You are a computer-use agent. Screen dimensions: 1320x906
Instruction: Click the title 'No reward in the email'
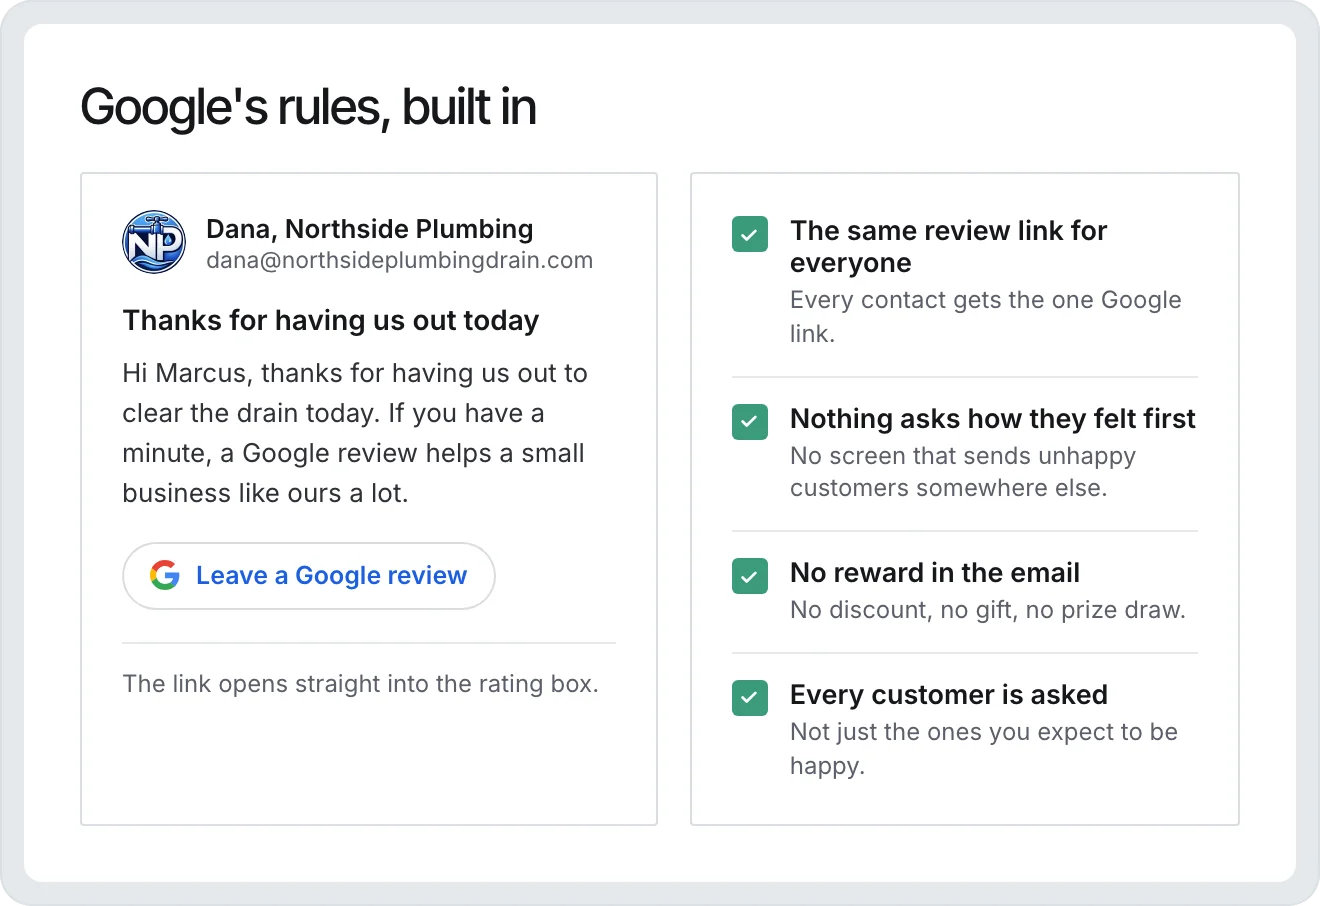[935, 573]
